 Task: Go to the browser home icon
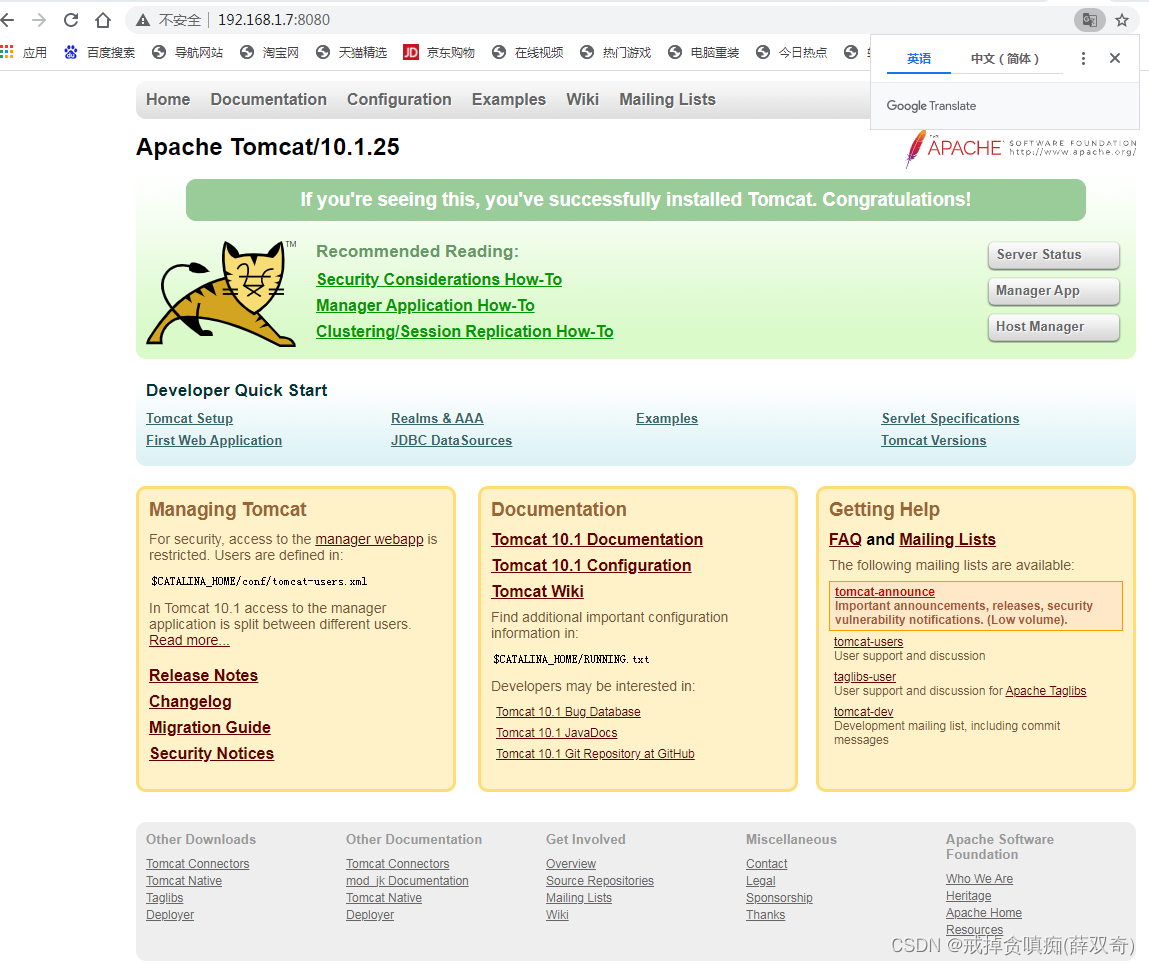click(103, 20)
